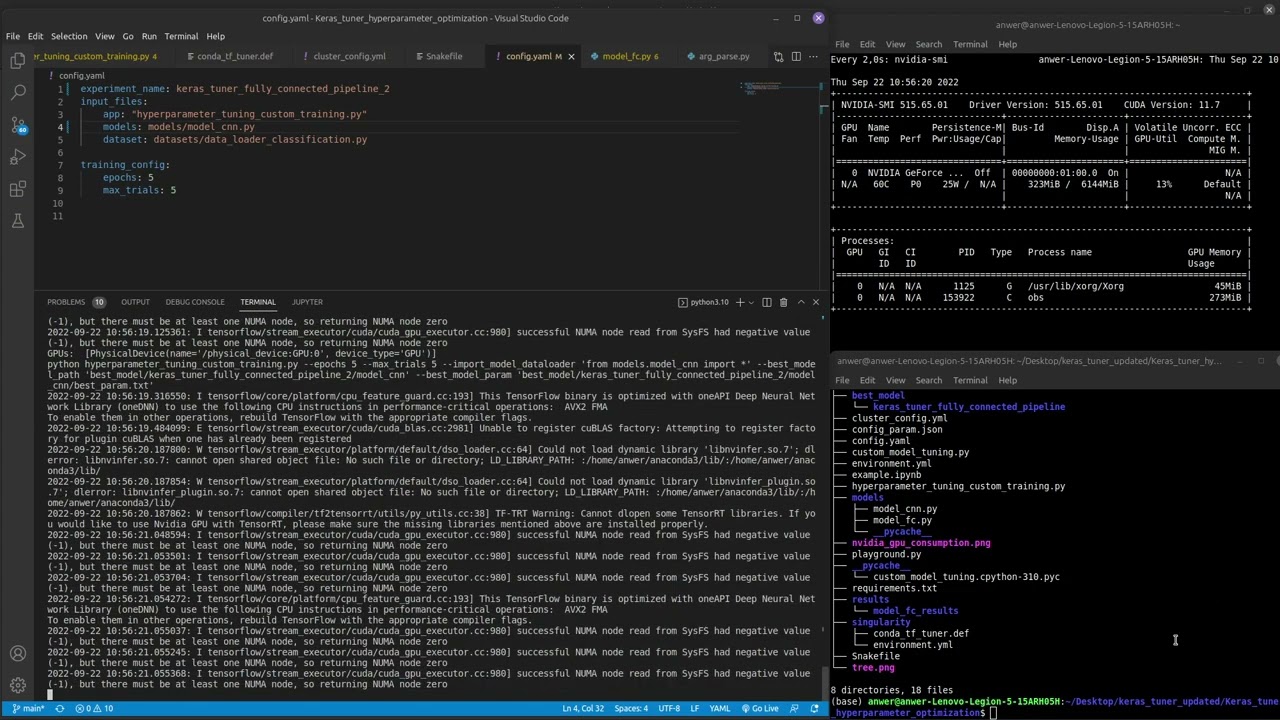The height and width of the screenshot is (720, 1280).
Task: Create a new terminal with plus icon
Action: click(x=740, y=302)
